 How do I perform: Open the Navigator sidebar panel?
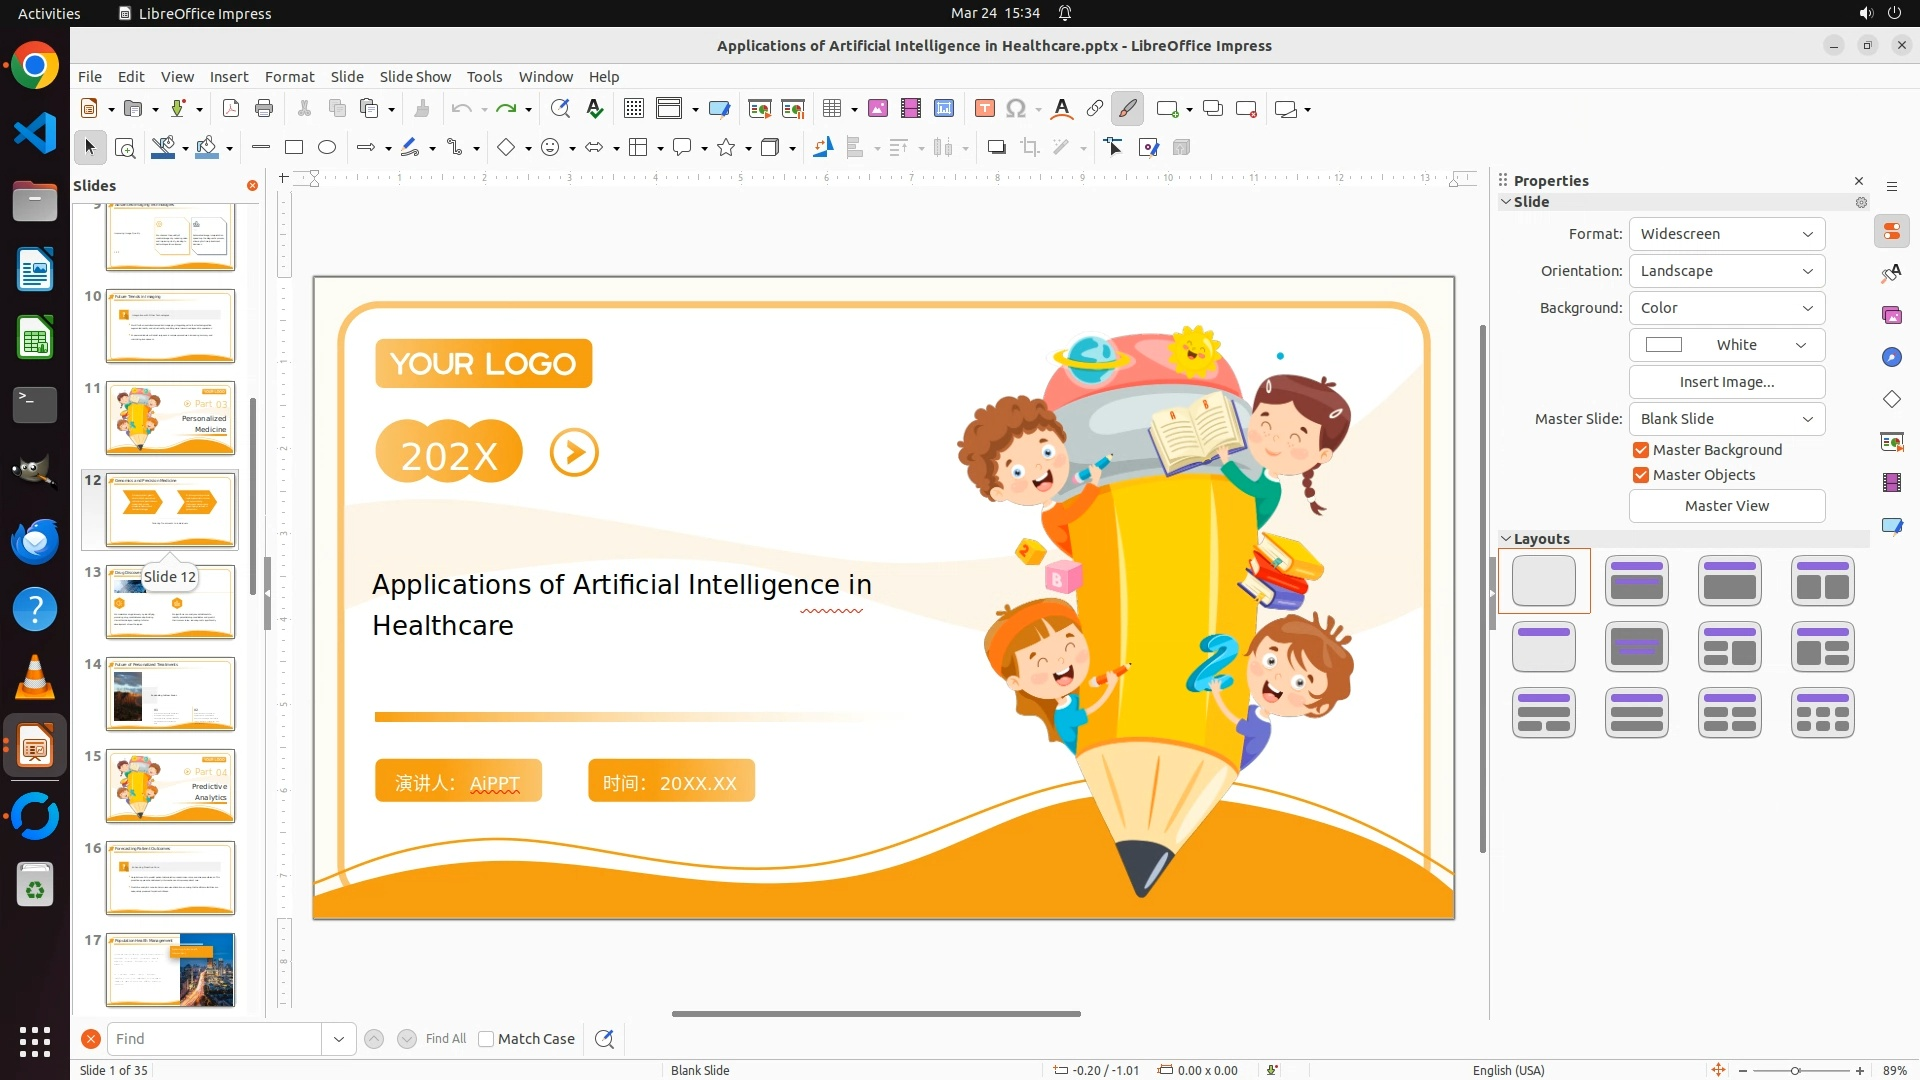click(1891, 357)
